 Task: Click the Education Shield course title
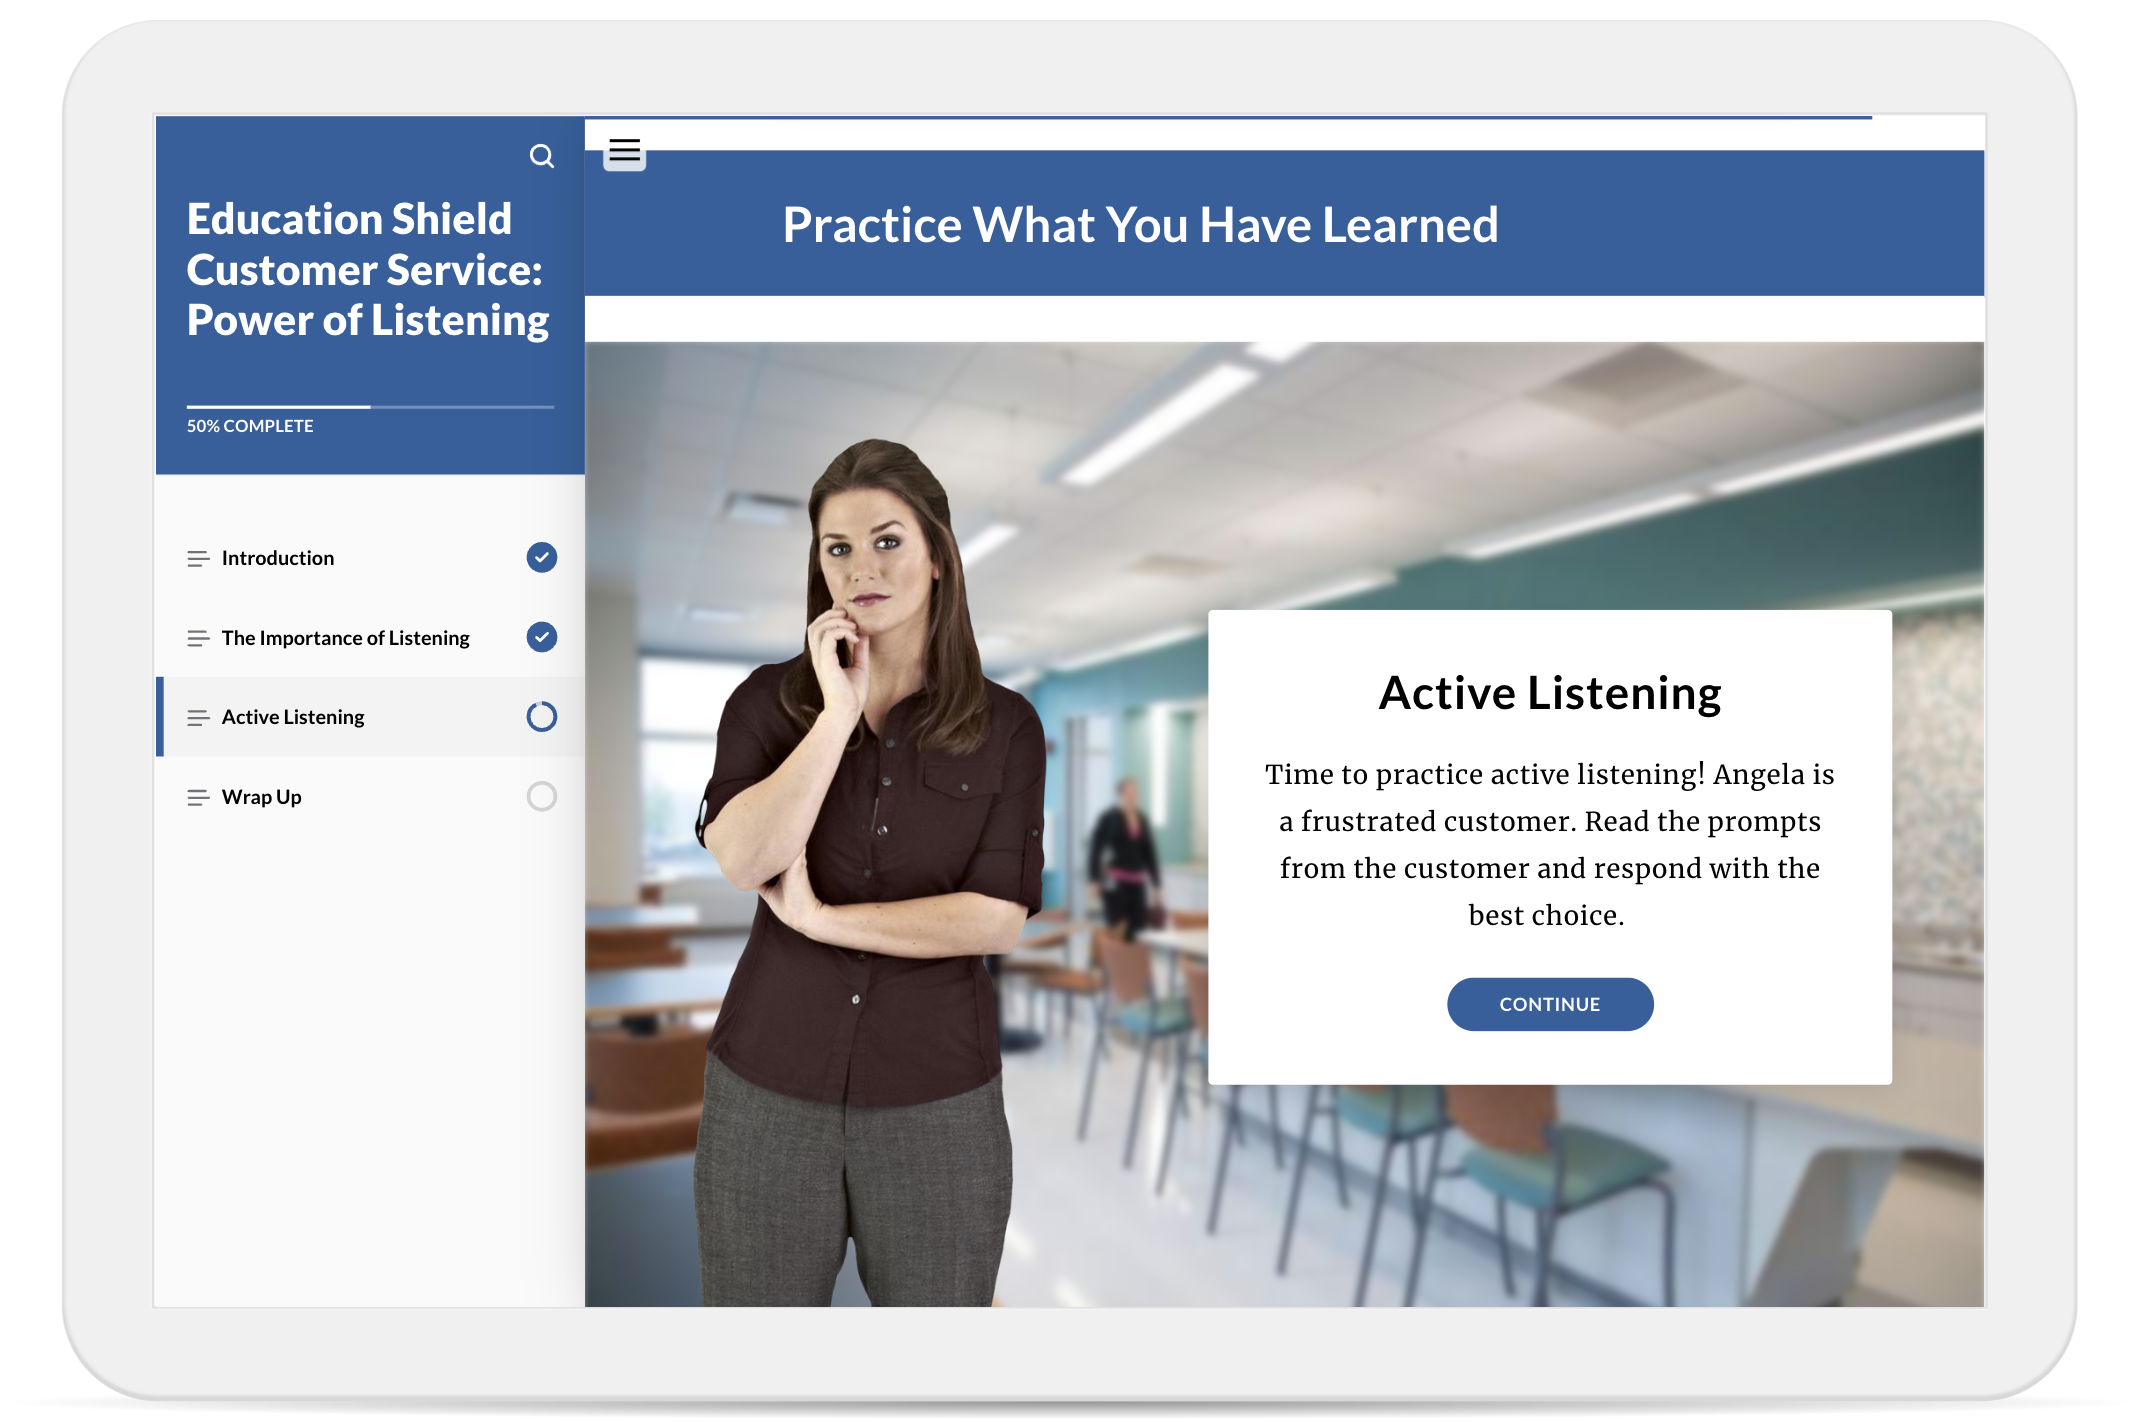(x=367, y=270)
